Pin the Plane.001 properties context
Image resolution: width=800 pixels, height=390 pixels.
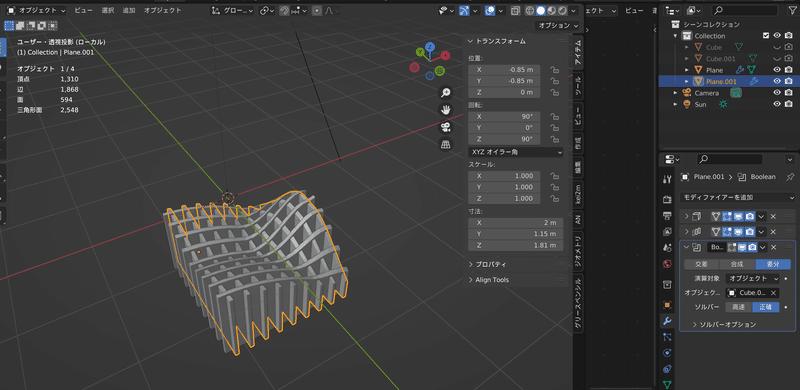[x=790, y=177]
